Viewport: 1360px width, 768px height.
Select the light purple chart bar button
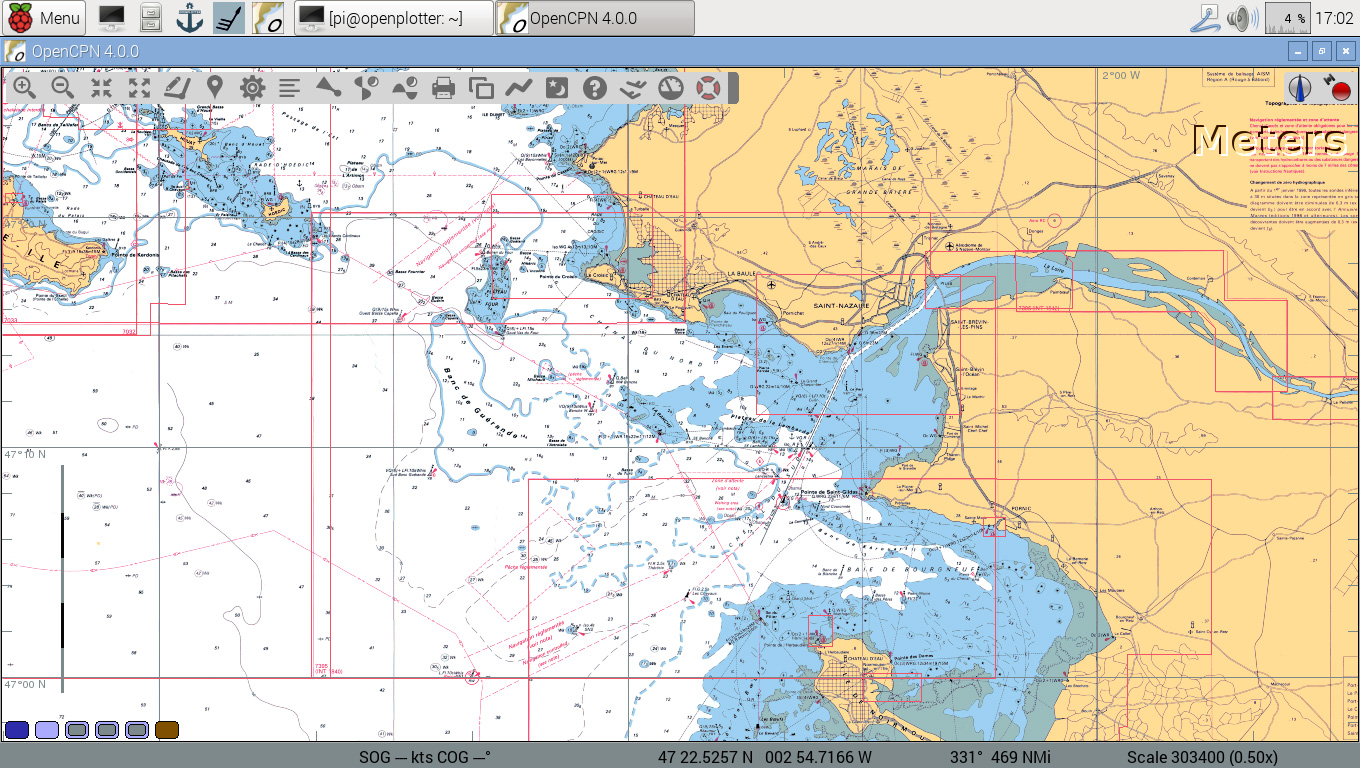tap(47, 730)
